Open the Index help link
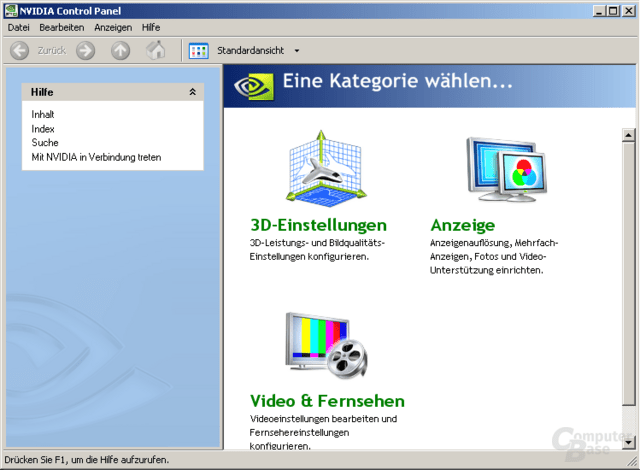 click(43, 129)
